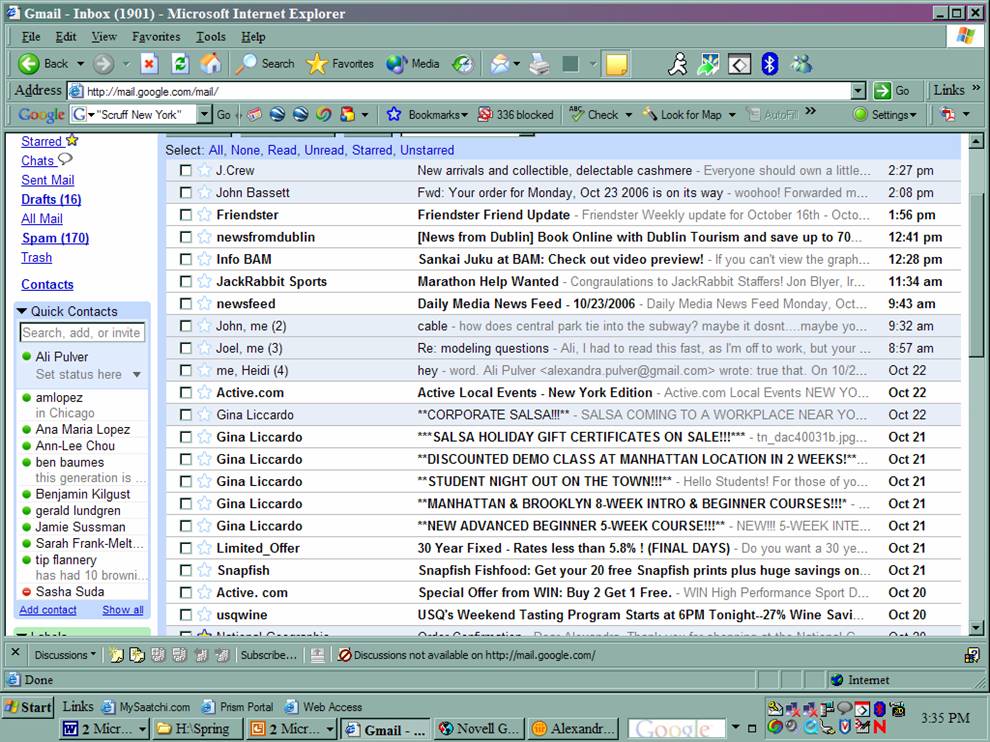Click the 336 blocked popup blocker icon
The width and height of the screenshot is (990, 742).
pyautogui.click(x=485, y=114)
